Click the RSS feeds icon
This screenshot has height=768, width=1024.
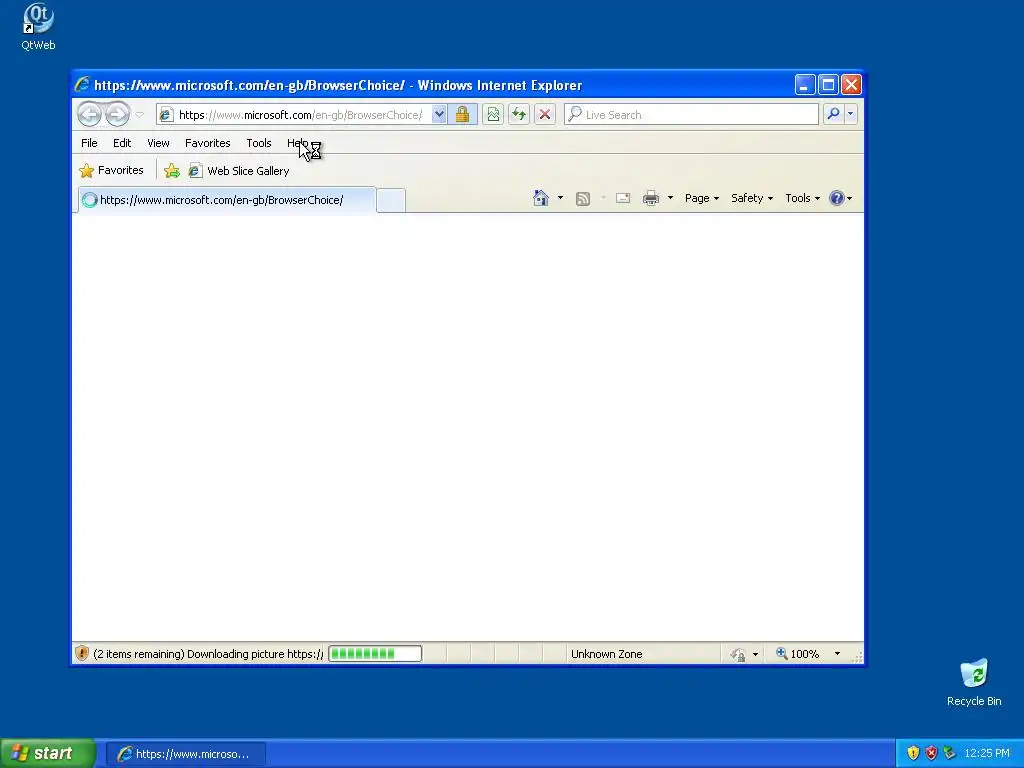[x=583, y=199]
